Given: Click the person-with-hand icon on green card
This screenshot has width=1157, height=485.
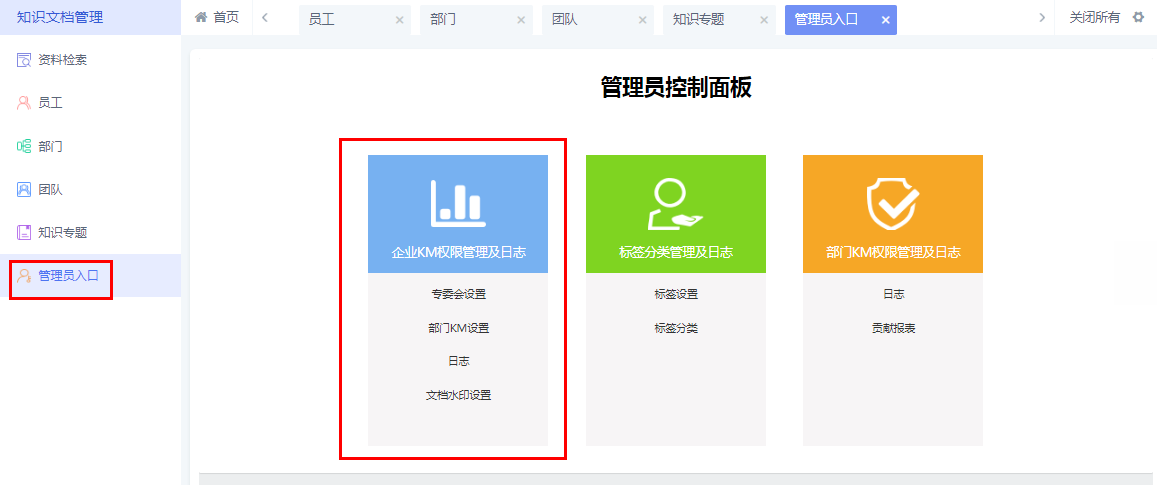Looking at the screenshot, I should click(675, 204).
